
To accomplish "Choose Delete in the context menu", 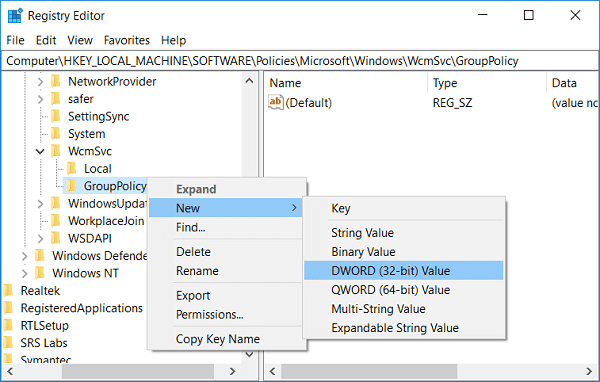I will (227, 252).
